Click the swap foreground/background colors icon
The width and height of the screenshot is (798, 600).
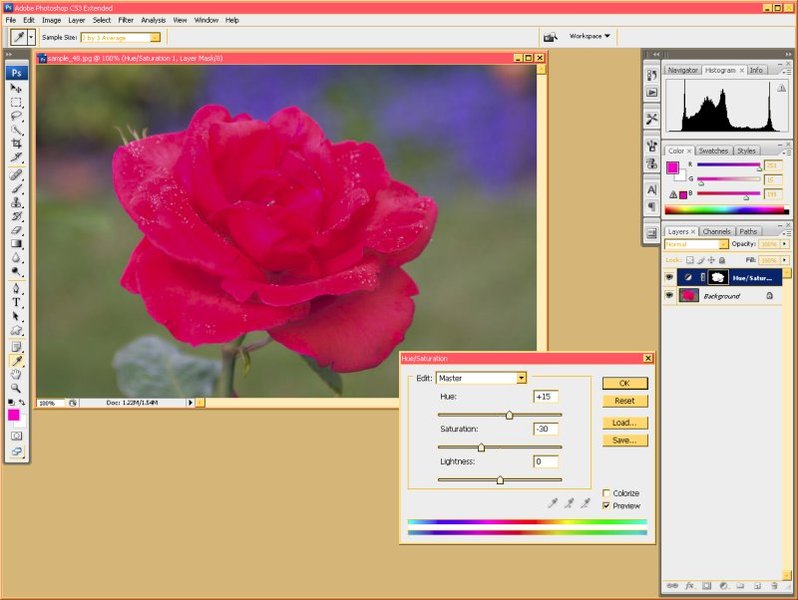pyautogui.click(x=22, y=402)
